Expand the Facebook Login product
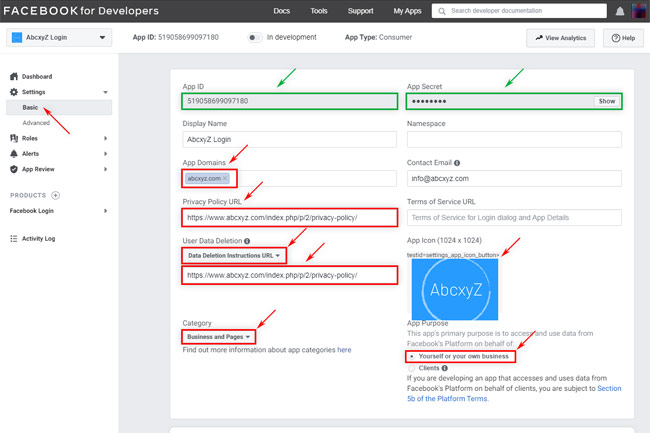The width and height of the screenshot is (650, 433). tap(105, 211)
